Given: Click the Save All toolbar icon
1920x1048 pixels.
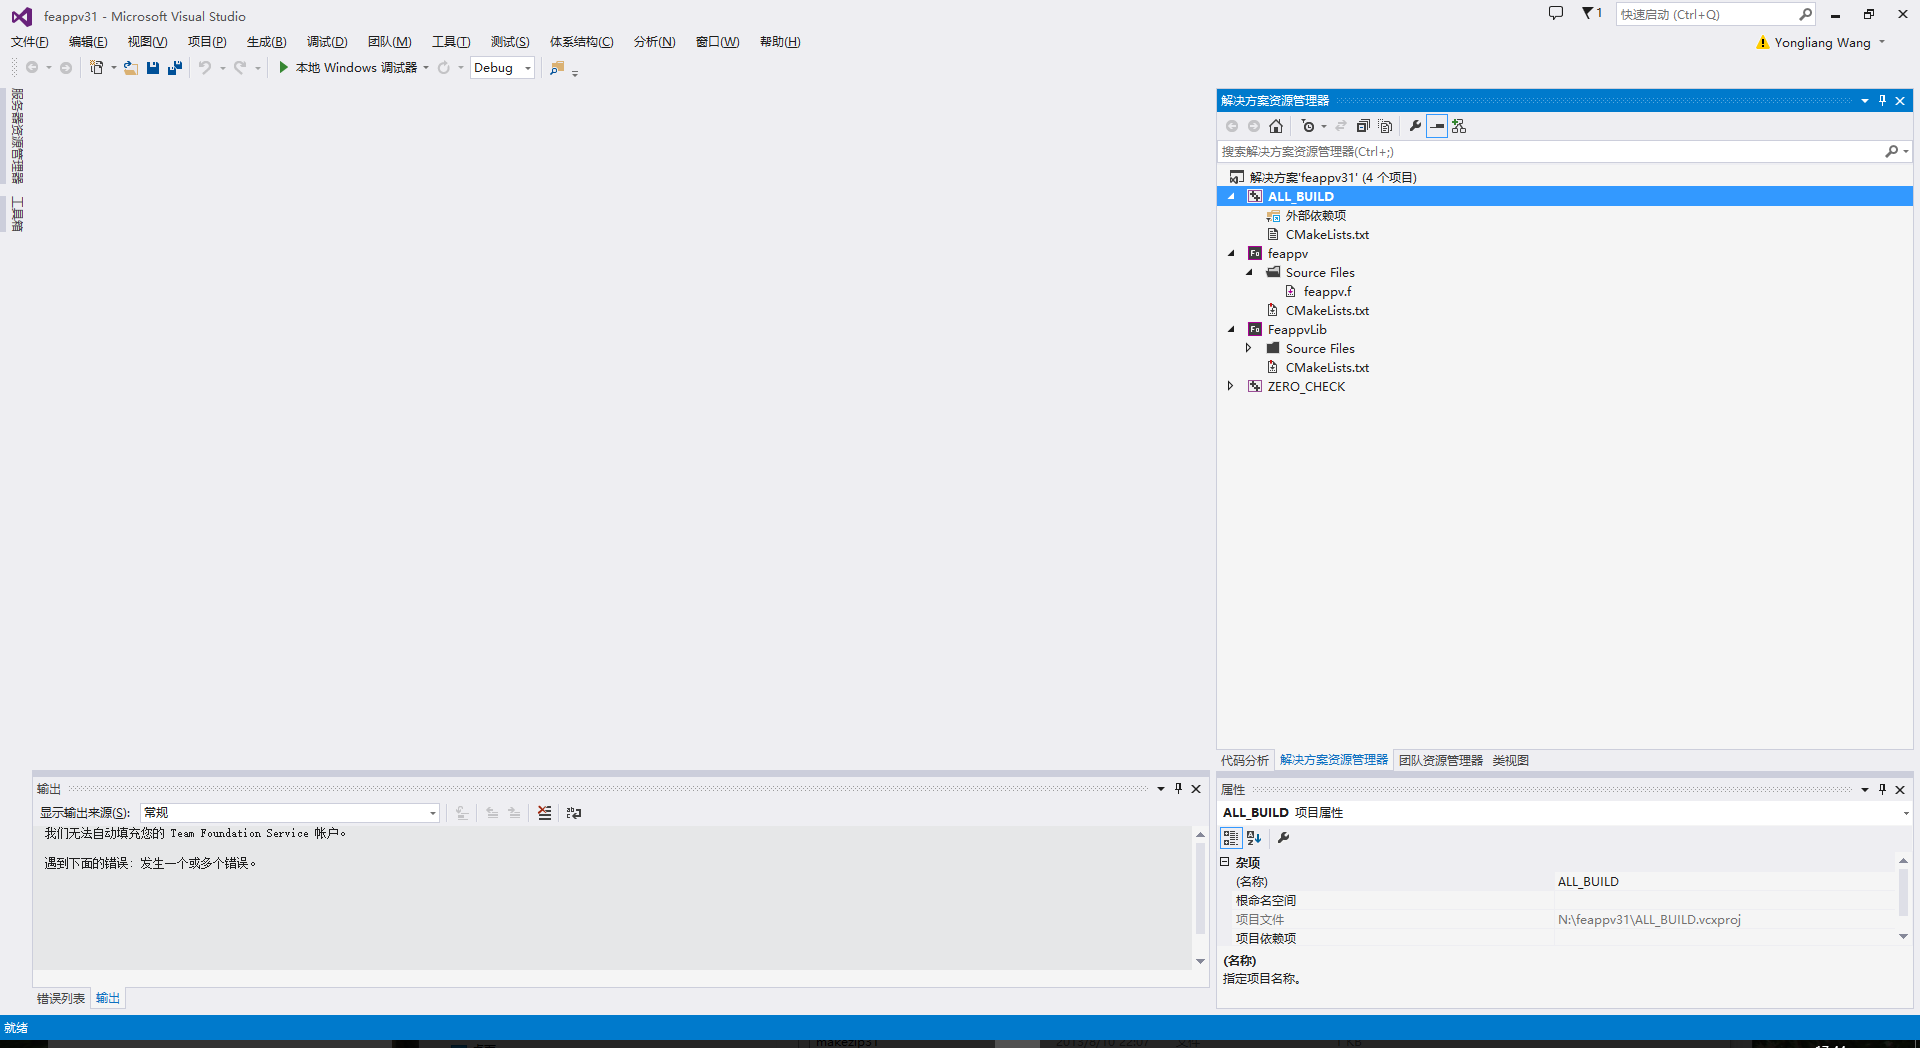Looking at the screenshot, I should (175, 67).
